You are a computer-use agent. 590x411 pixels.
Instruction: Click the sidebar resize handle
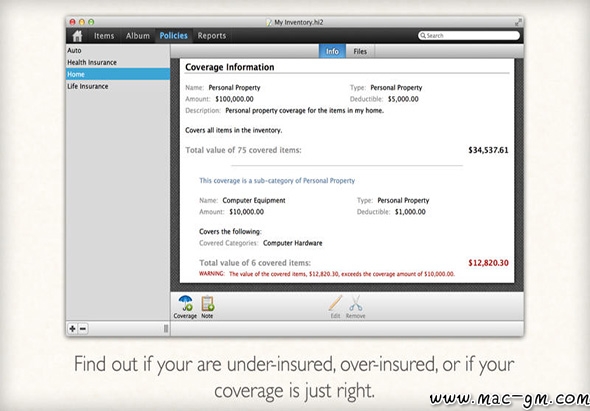coord(166,329)
